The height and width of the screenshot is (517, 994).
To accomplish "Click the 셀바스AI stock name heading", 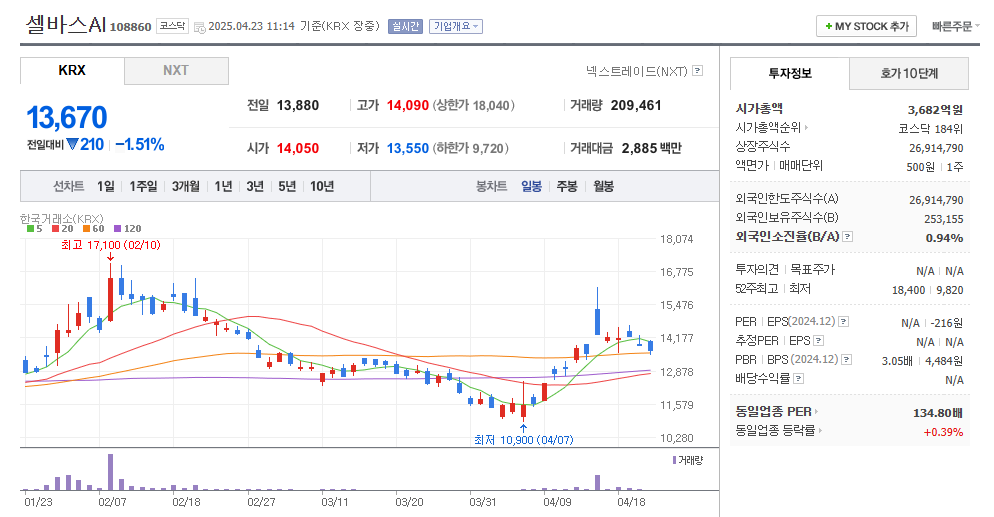I will (66, 25).
